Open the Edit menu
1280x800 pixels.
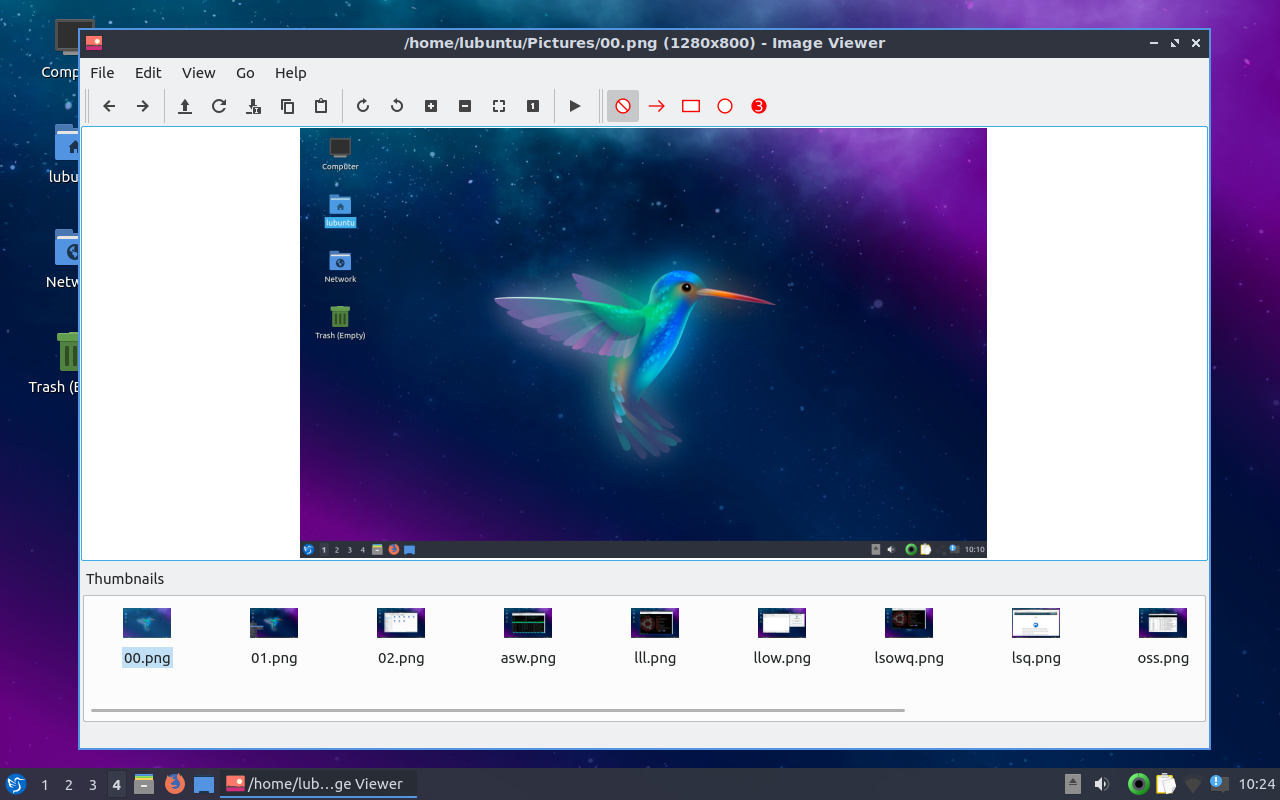point(148,73)
